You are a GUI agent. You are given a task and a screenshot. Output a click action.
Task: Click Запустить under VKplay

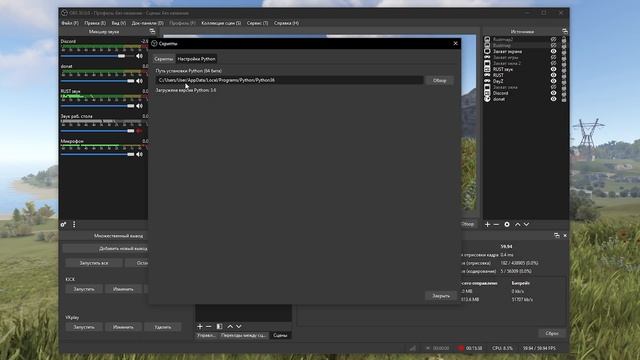tap(84, 327)
